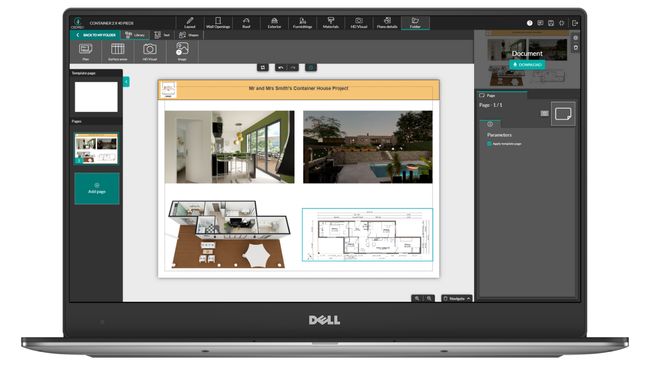Undo the last action
The image size is (650, 366).
tap(281, 67)
